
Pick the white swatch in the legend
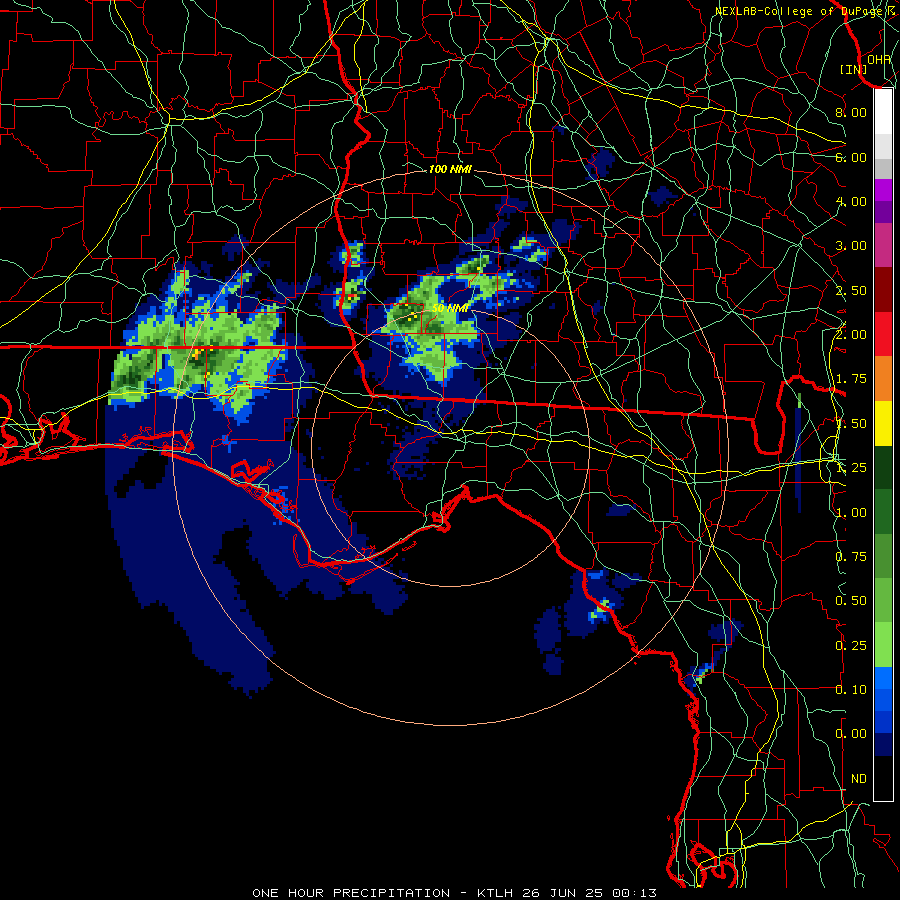tap(883, 112)
